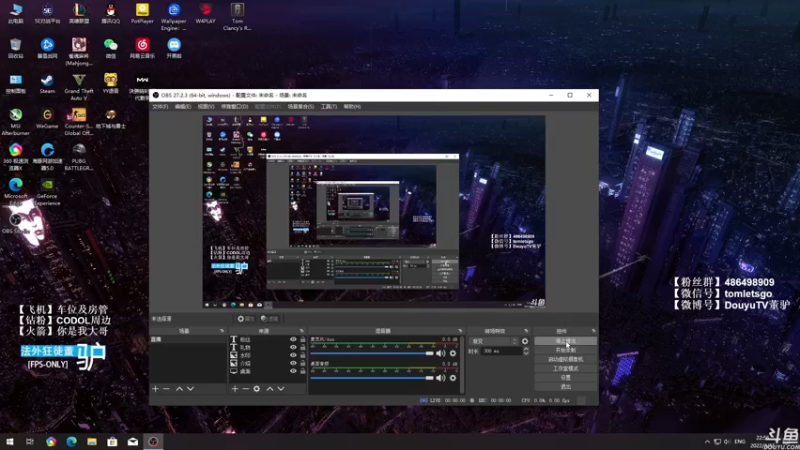Open Microsoft Edge desktop shortcut

coord(15,192)
